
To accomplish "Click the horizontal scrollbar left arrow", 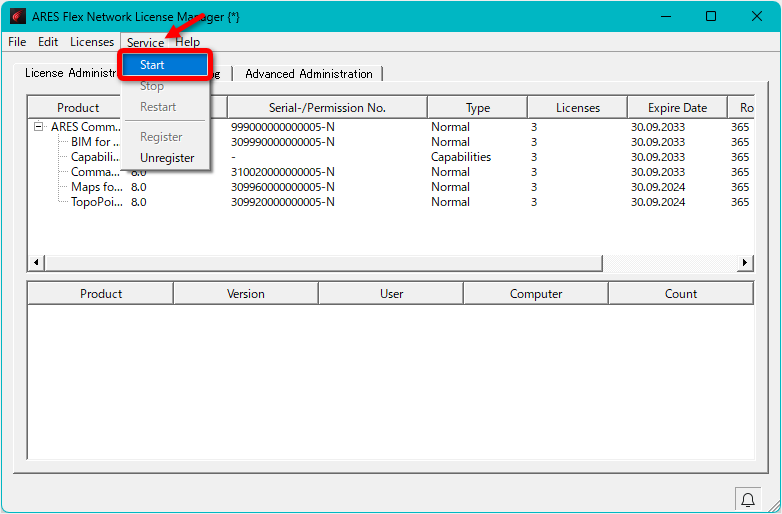I will pos(36,262).
